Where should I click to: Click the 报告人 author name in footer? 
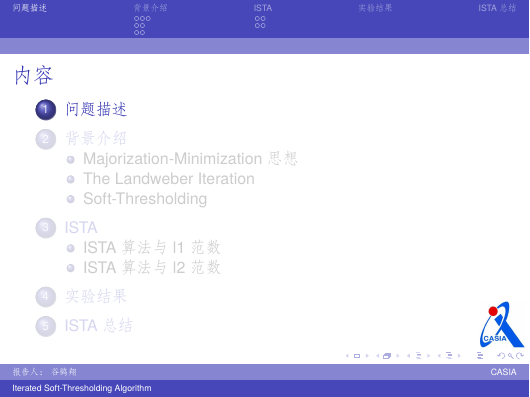click(45, 372)
